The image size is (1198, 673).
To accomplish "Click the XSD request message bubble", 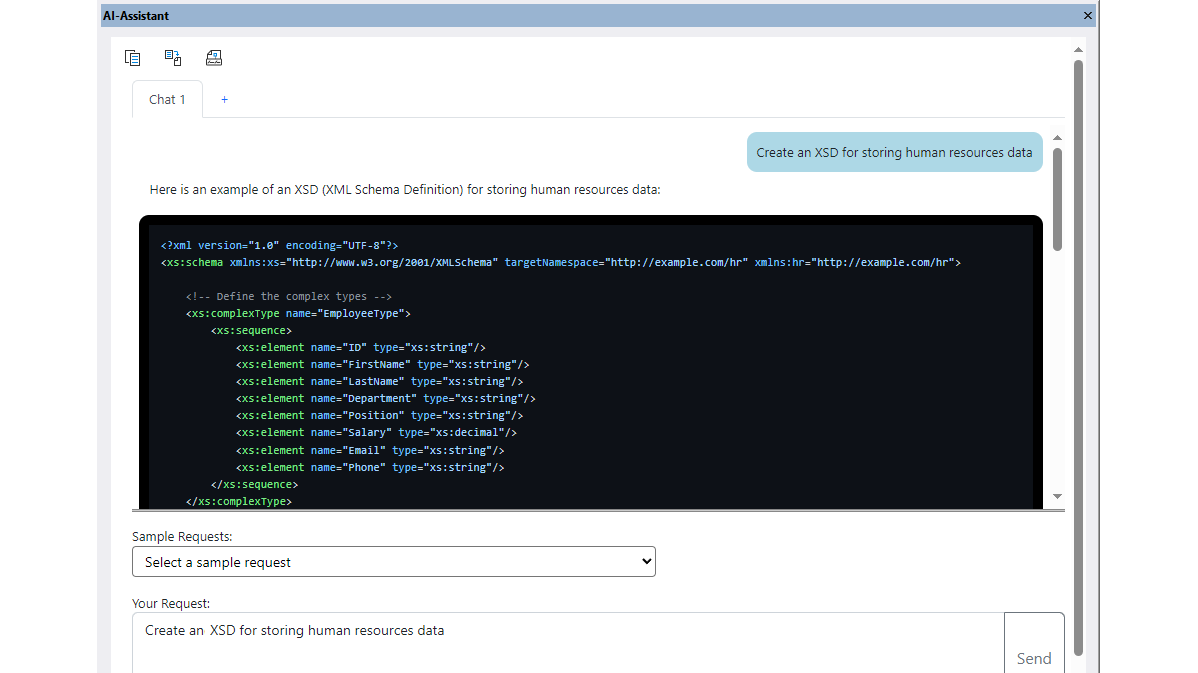I will click(894, 152).
